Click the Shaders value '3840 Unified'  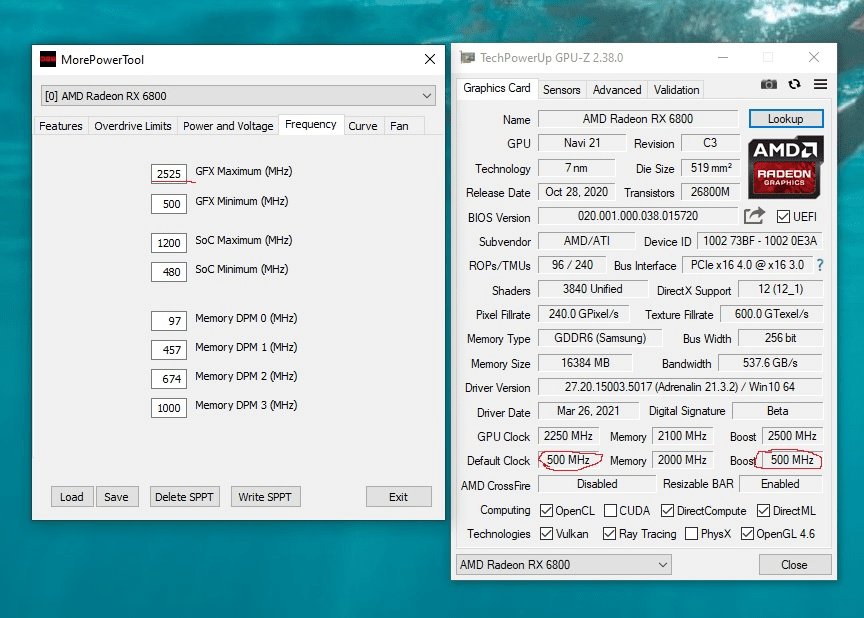592,289
